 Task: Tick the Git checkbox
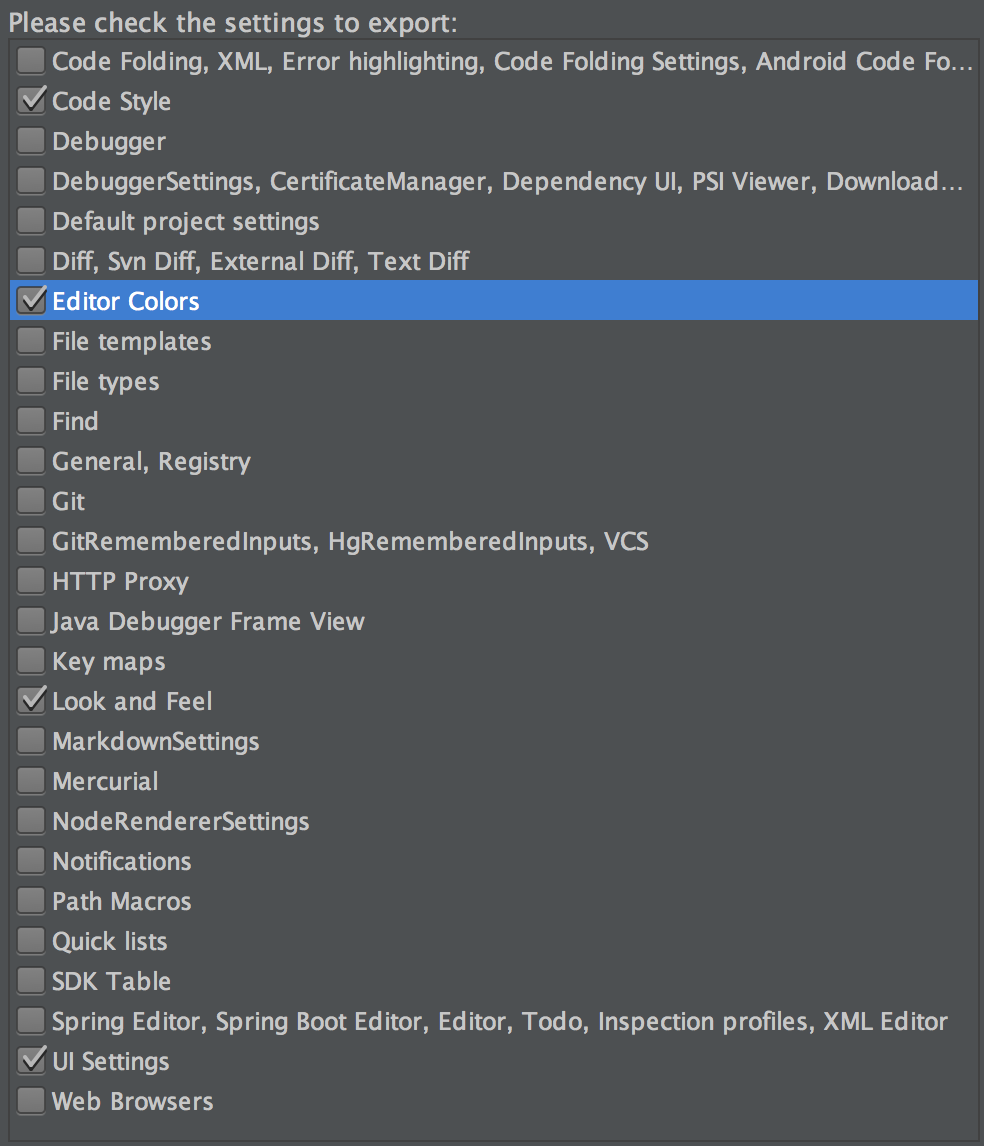click(x=32, y=501)
